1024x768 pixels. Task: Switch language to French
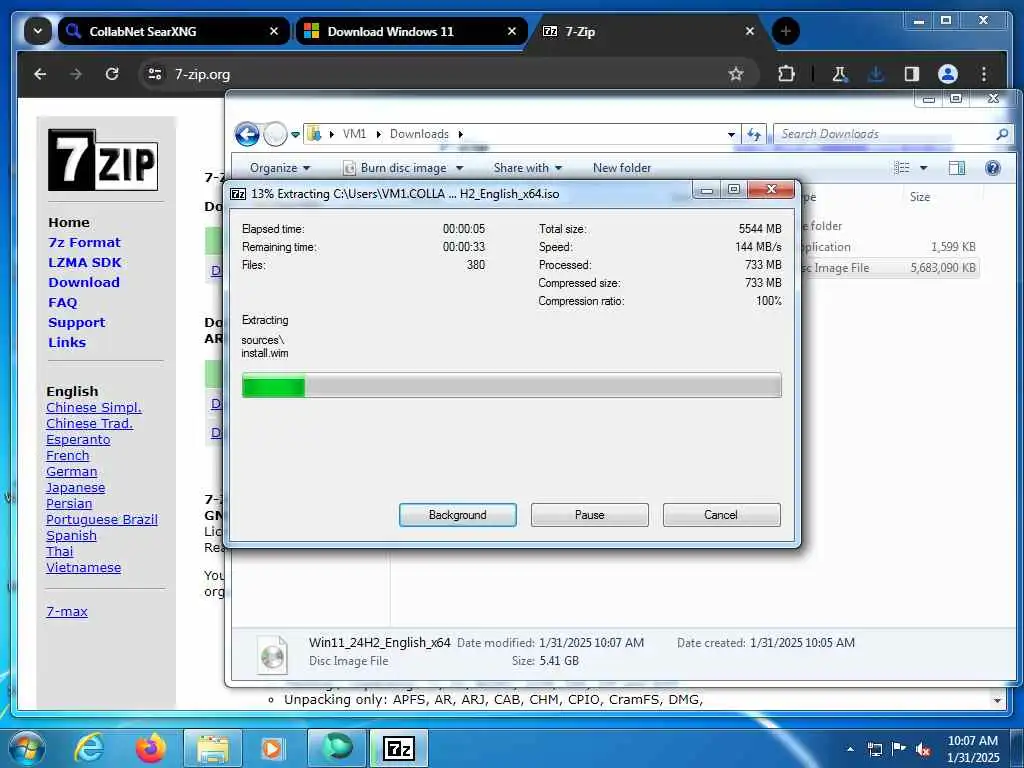pos(67,455)
